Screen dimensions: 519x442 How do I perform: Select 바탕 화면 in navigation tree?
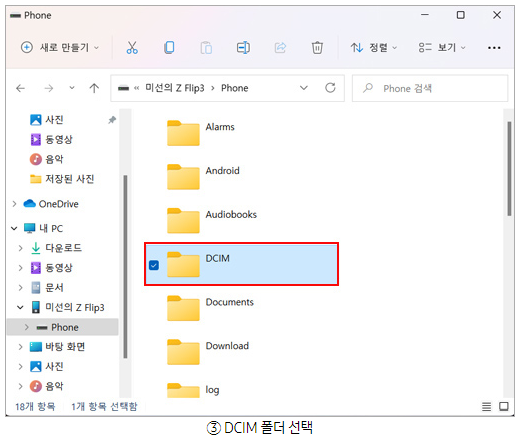point(57,347)
